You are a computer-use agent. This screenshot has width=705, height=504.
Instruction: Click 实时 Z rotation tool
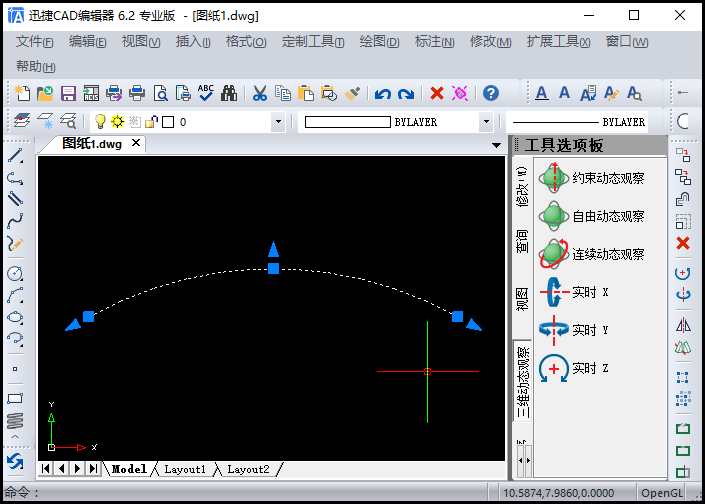[574, 368]
